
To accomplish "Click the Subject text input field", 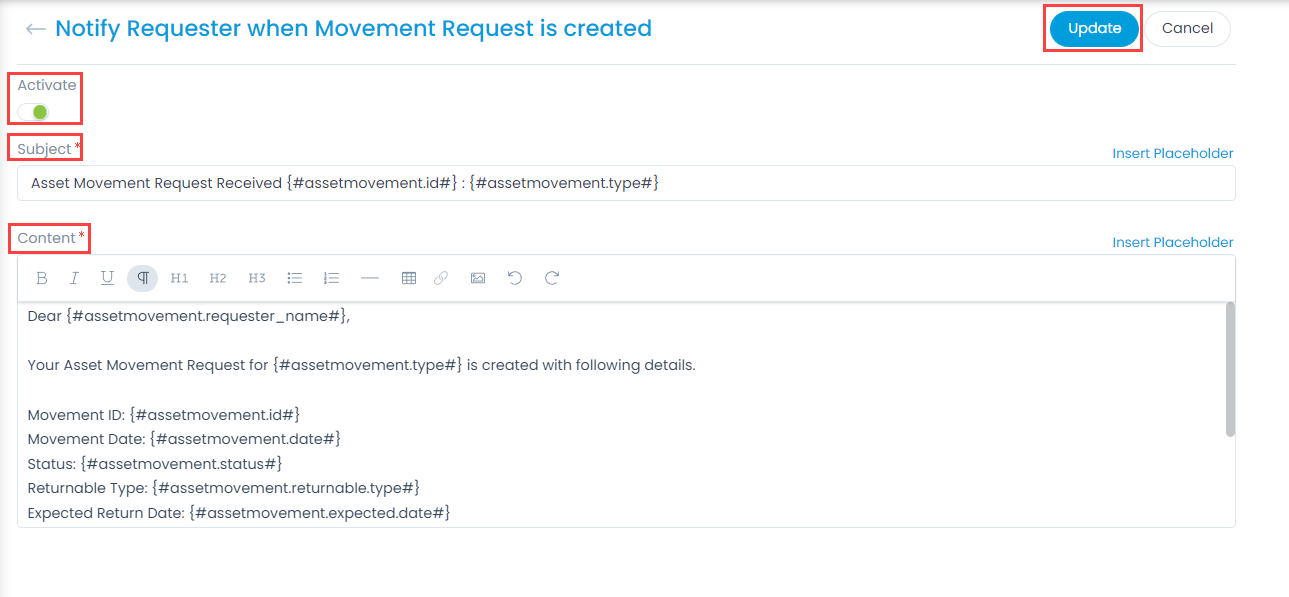I will point(626,184).
